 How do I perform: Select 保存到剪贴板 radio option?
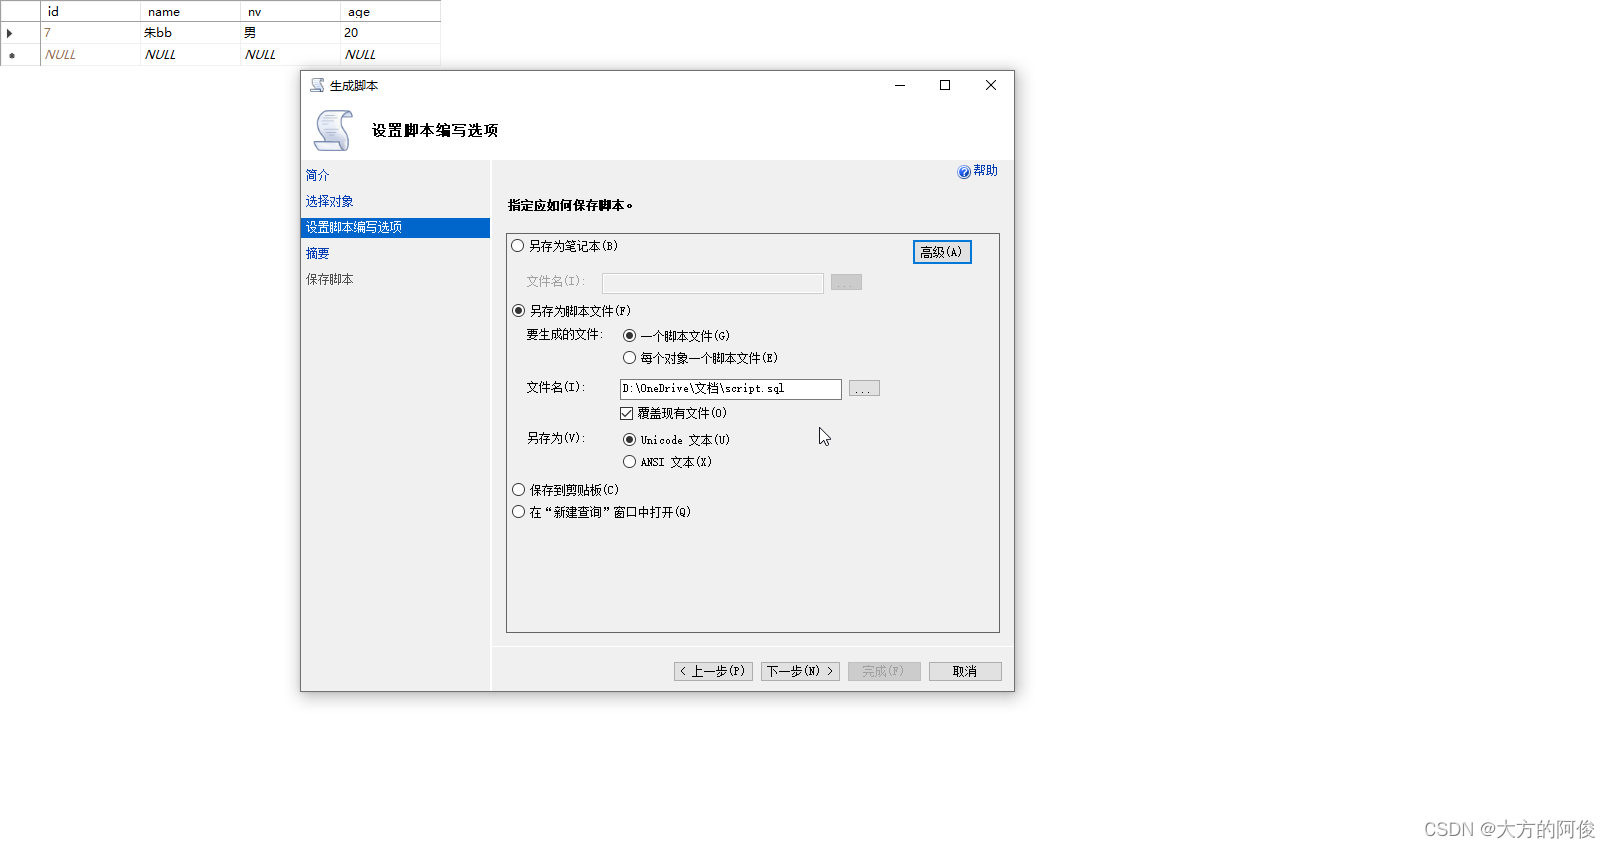tap(518, 490)
